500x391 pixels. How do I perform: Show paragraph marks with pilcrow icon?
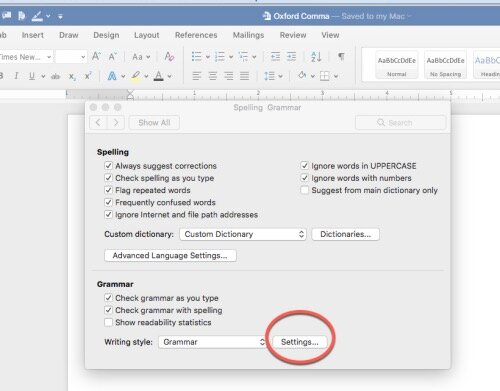341,56
